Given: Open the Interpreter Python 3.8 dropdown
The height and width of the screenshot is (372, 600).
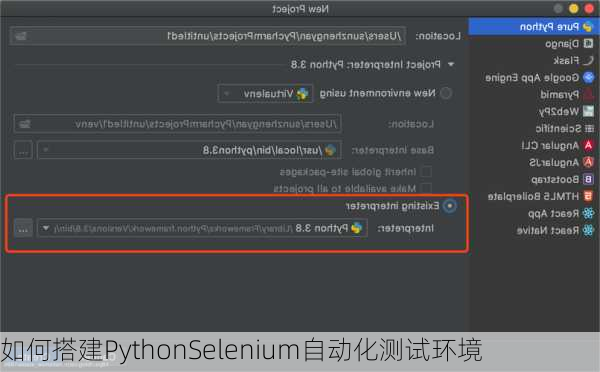Looking at the screenshot, I should (x=202, y=228).
